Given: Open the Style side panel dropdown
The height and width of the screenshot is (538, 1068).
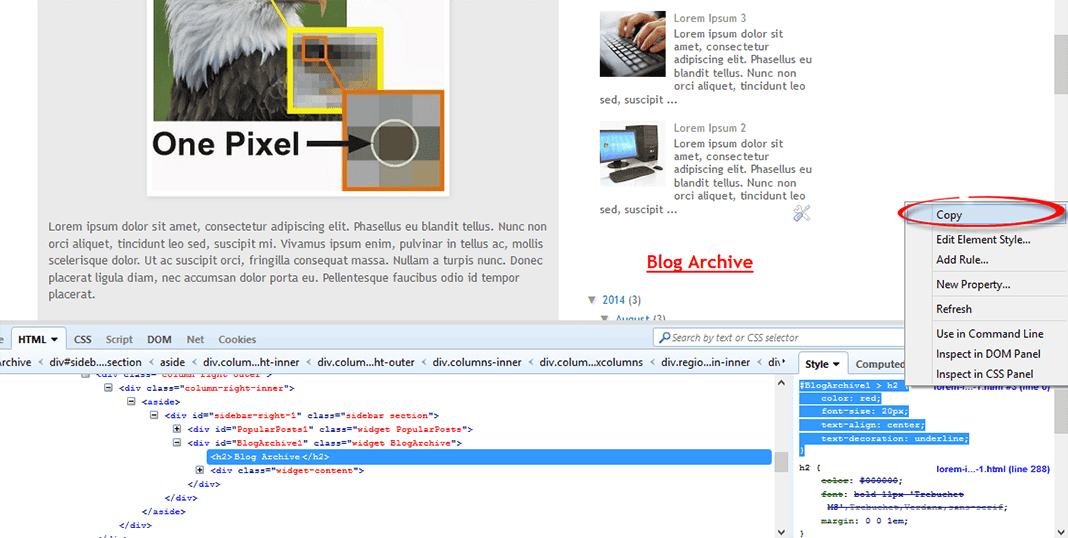Looking at the screenshot, I should (836, 364).
